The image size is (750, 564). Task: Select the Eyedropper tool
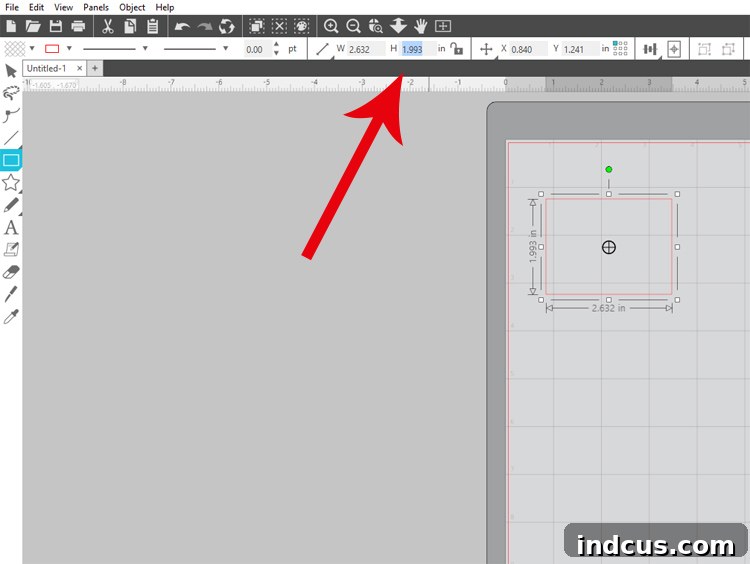point(11,316)
